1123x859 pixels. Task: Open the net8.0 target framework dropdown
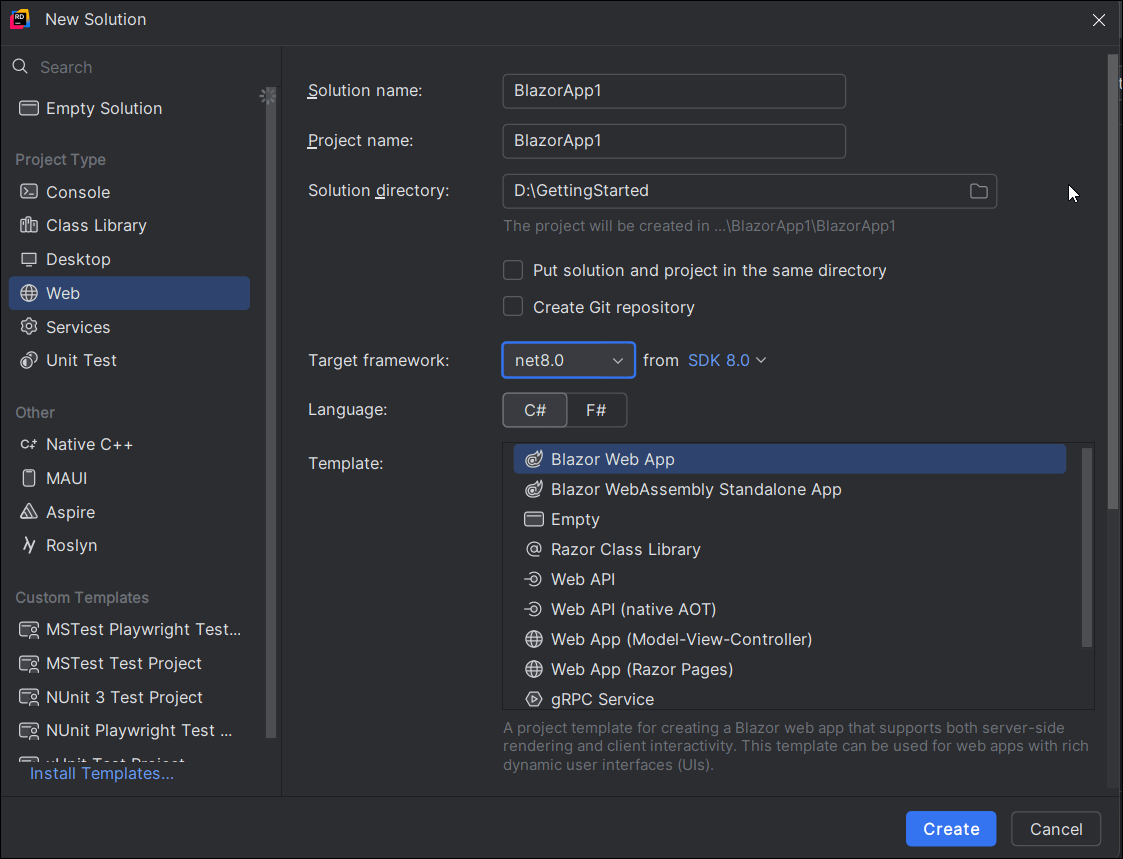[x=568, y=361]
